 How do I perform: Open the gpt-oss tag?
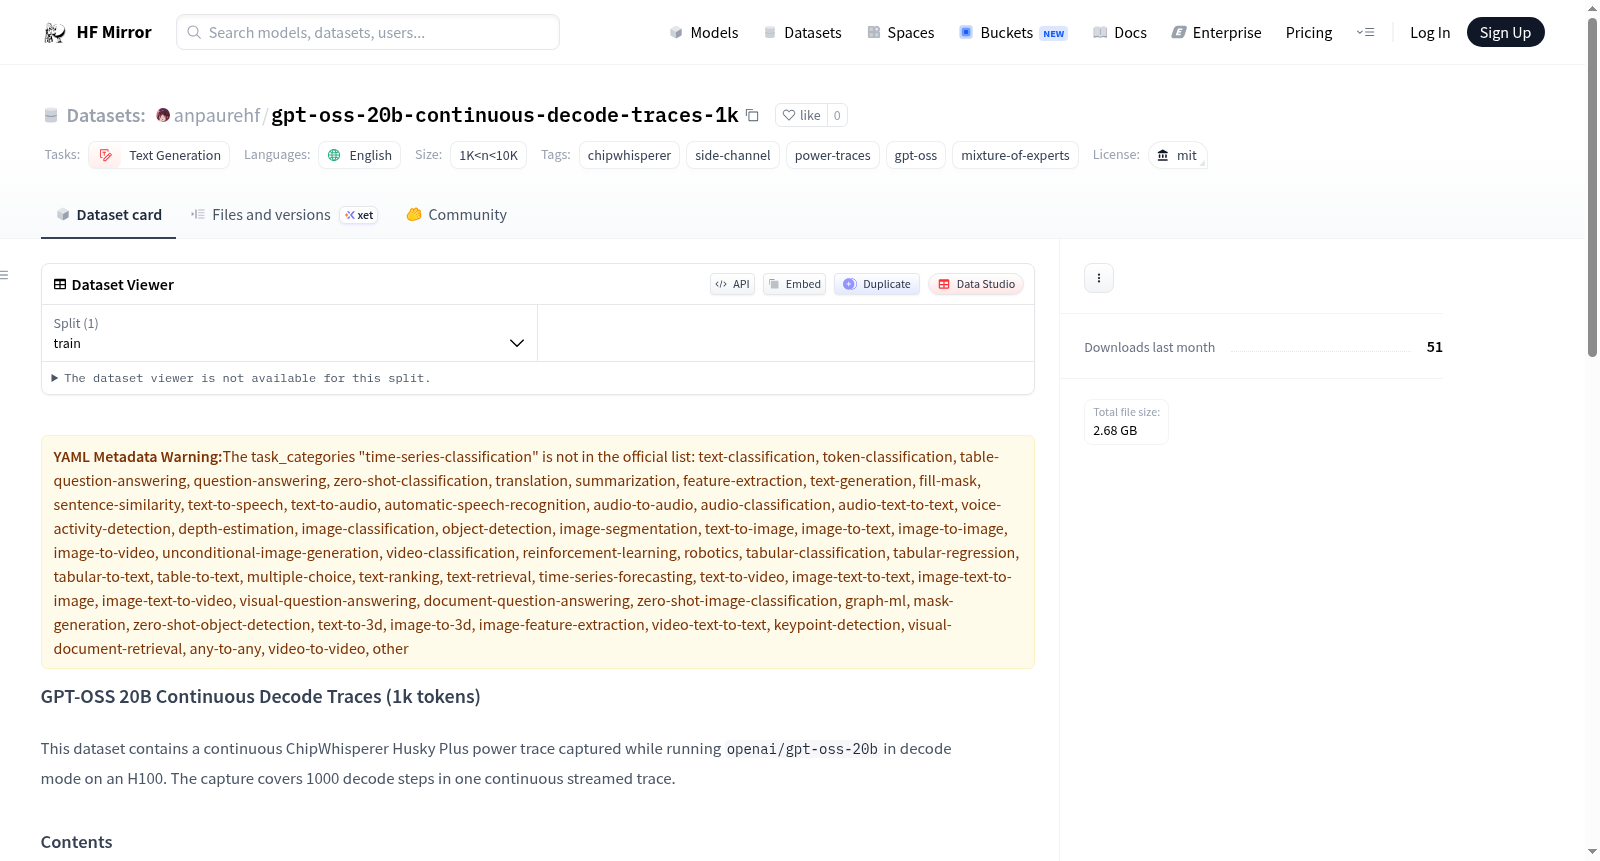(x=916, y=155)
